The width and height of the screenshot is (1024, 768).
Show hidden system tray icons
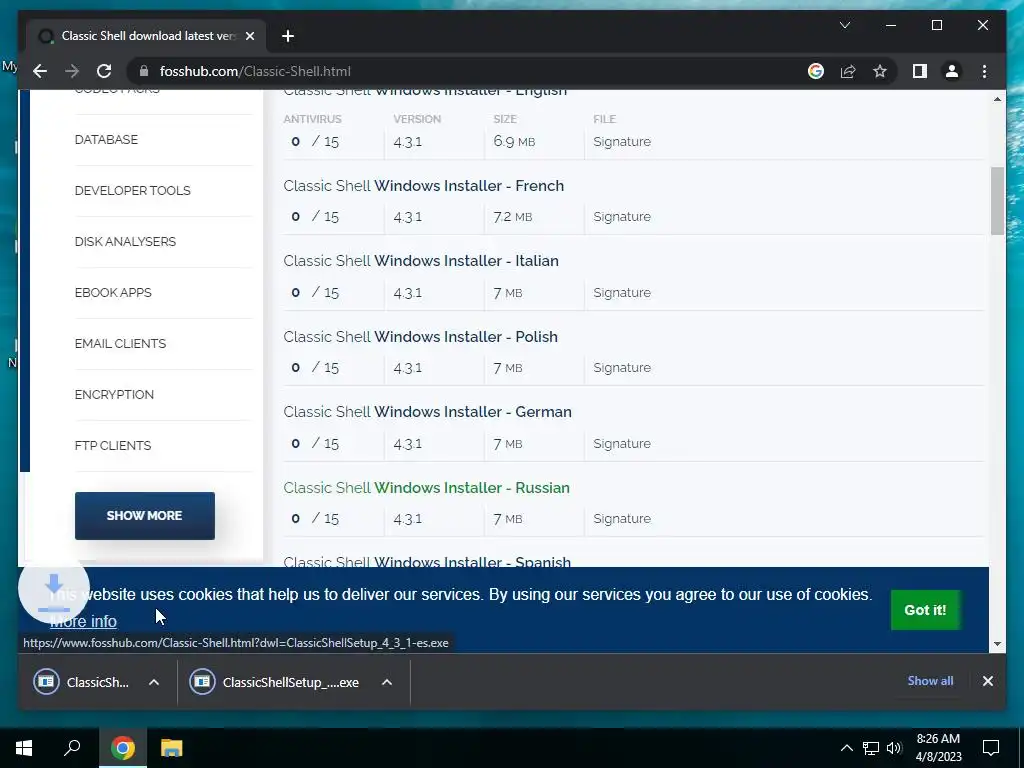846,748
